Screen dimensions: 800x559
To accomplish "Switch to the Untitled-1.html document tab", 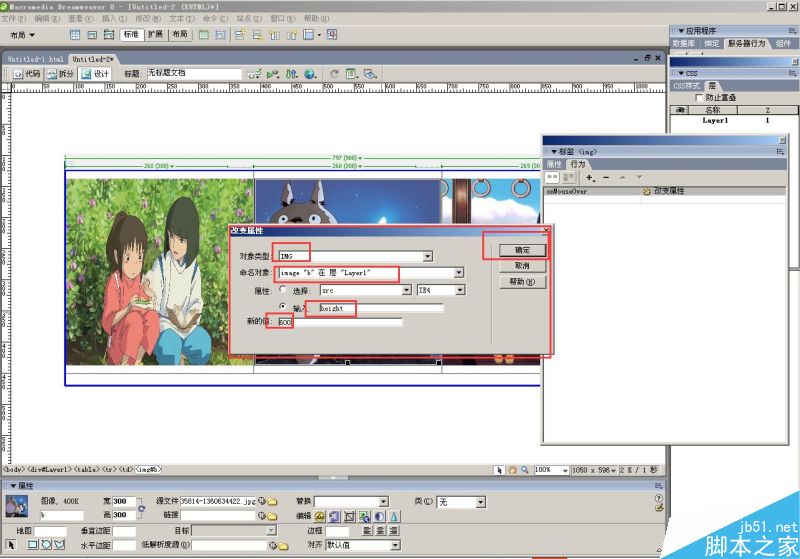I will [x=36, y=59].
